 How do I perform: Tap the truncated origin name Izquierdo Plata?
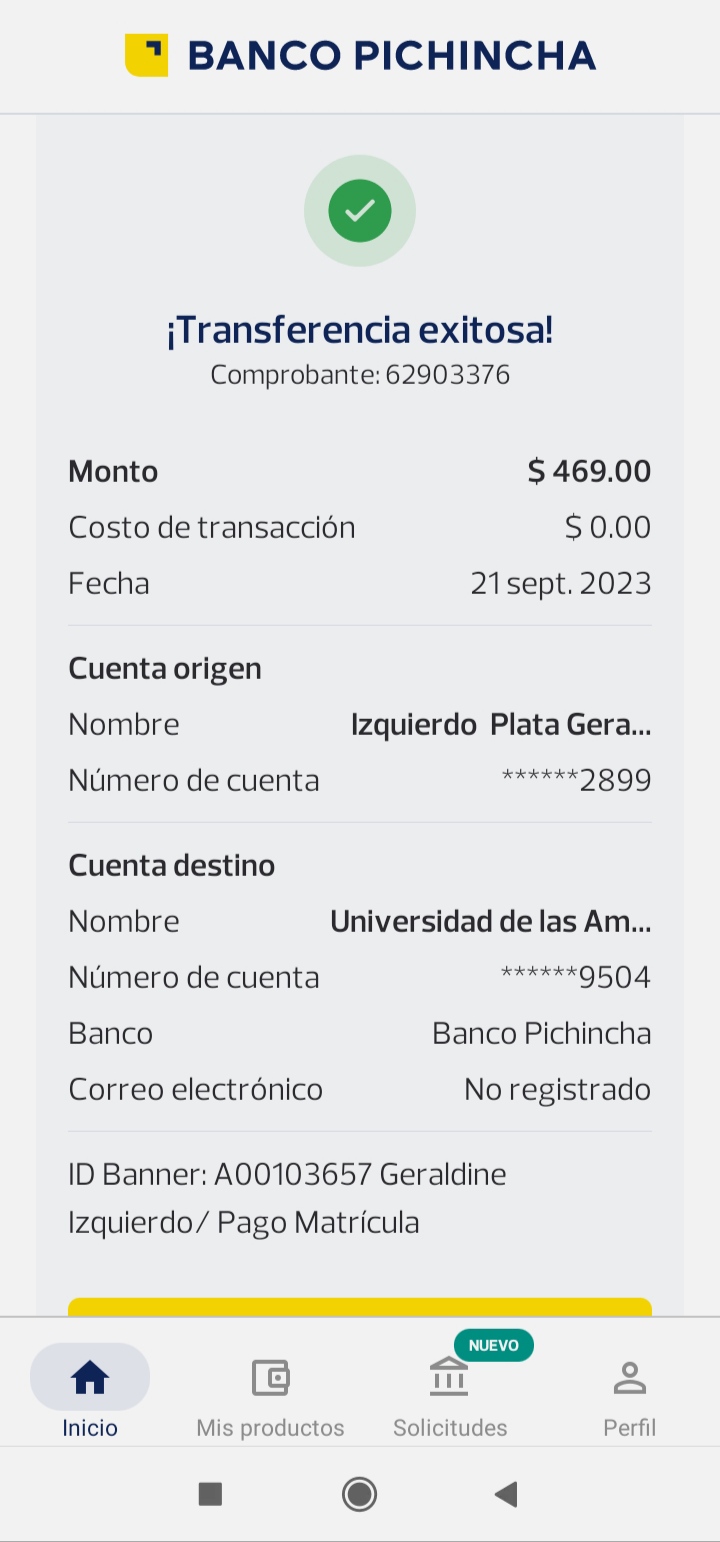[x=500, y=725]
